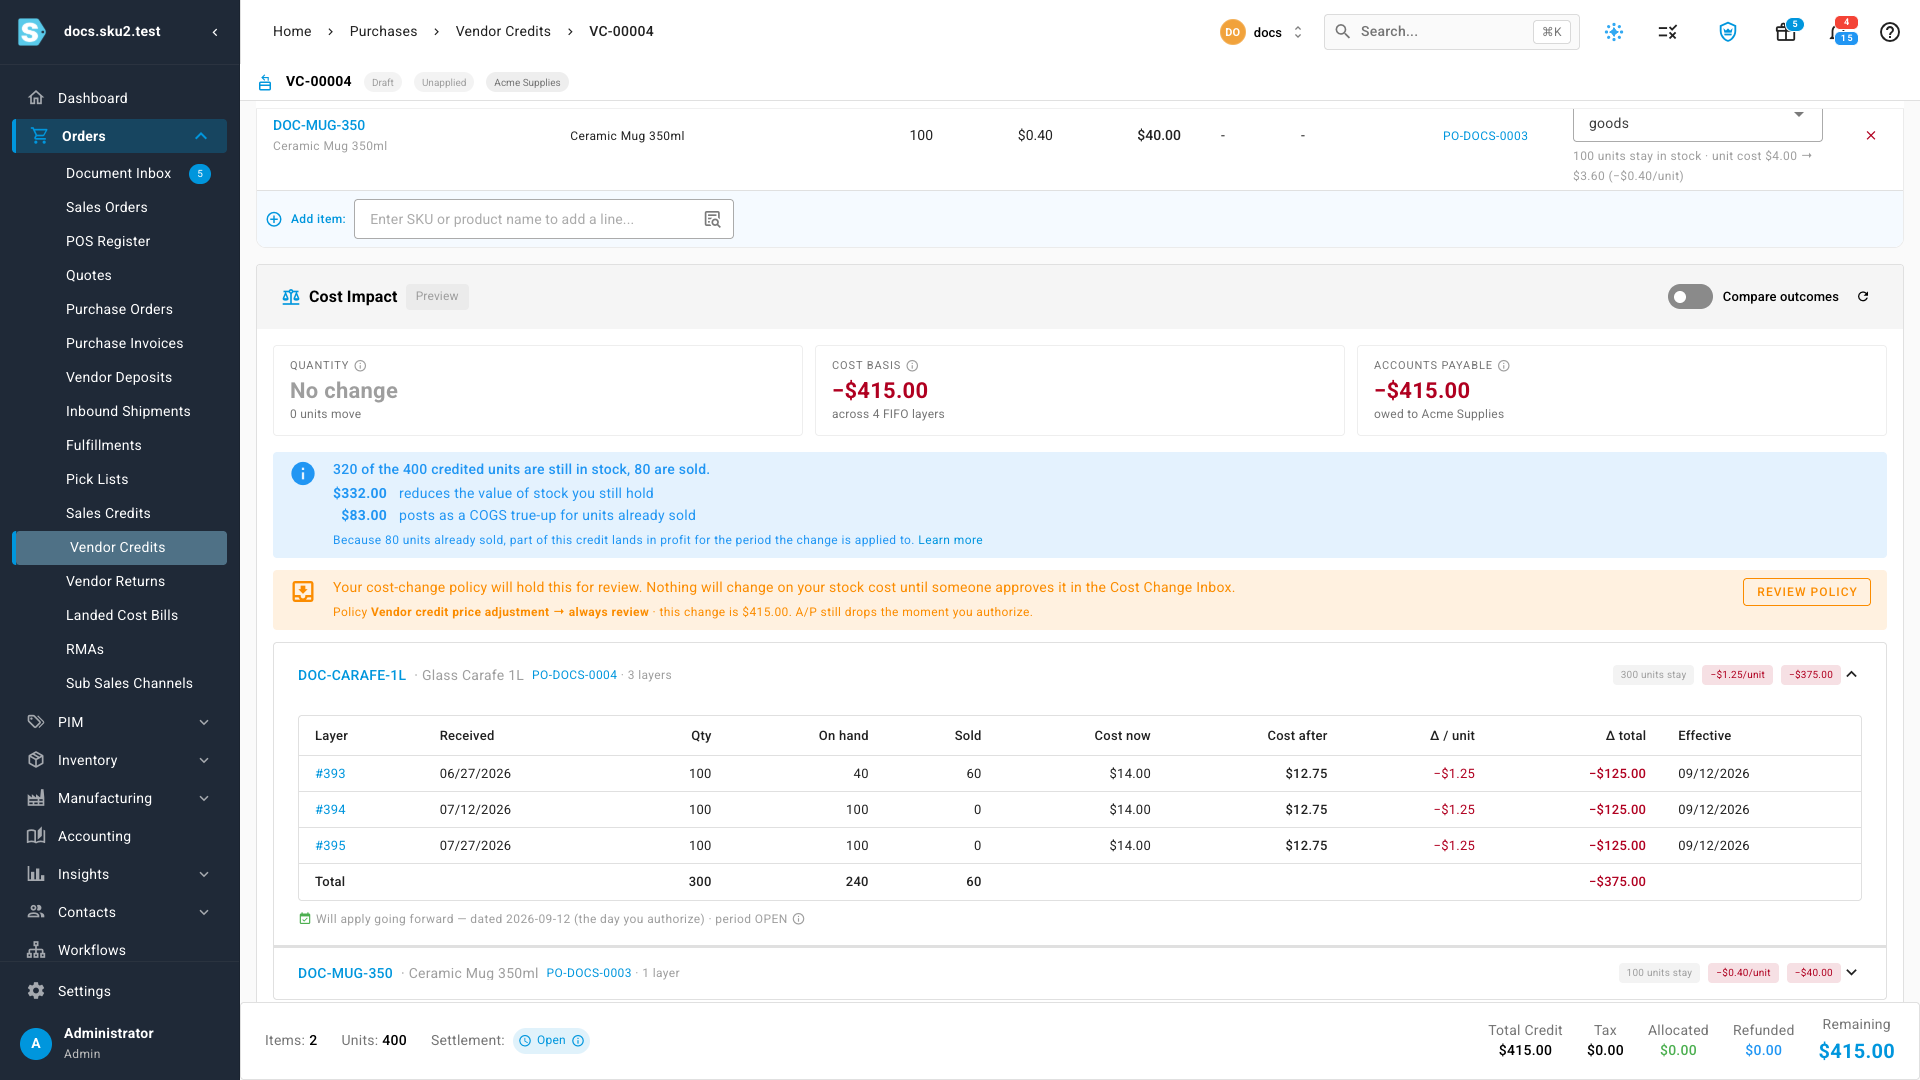The height and width of the screenshot is (1080, 1920).
Task: Click the global Search box
Action: 1451,32
